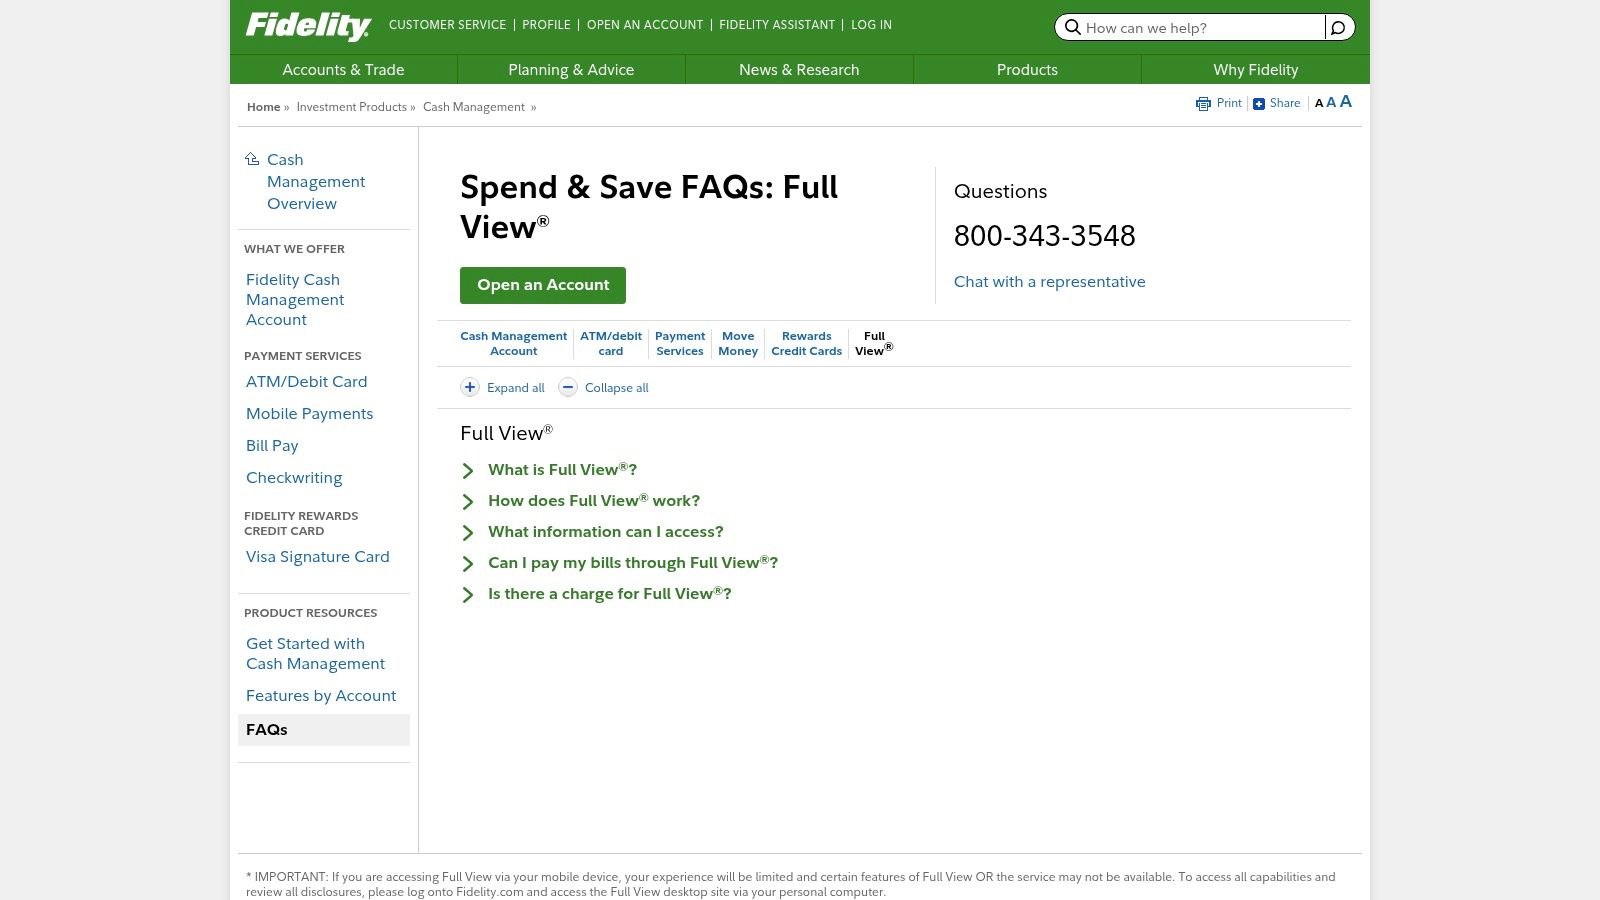Image resolution: width=1600 pixels, height=900 pixels.
Task: Click the plus icon next to Expand all
Action: (470, 387)
